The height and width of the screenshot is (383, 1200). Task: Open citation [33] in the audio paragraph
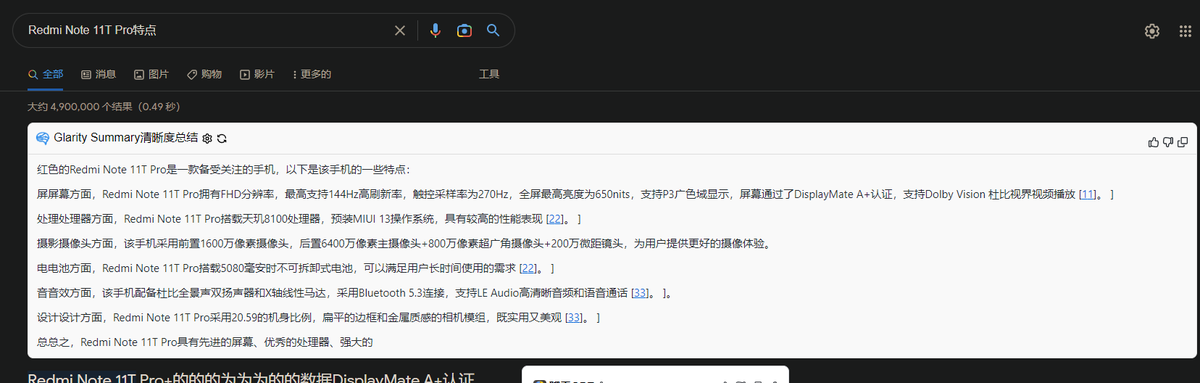tap(641, 293)
